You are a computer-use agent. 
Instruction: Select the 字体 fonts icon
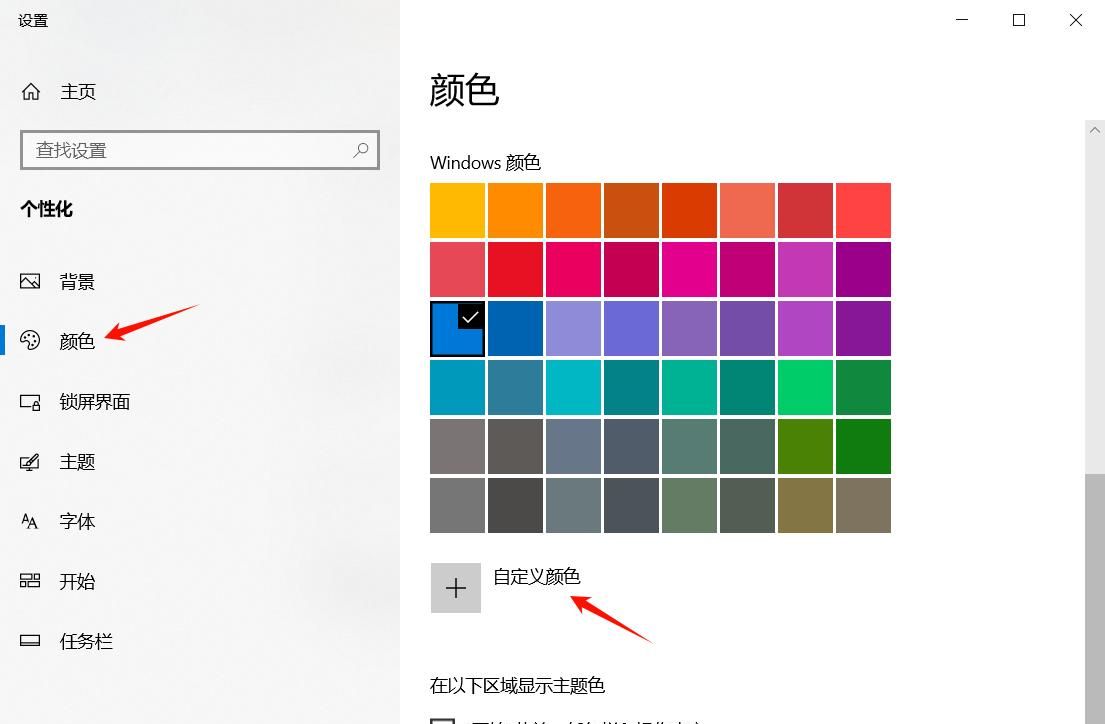click(x=29, y=521)
